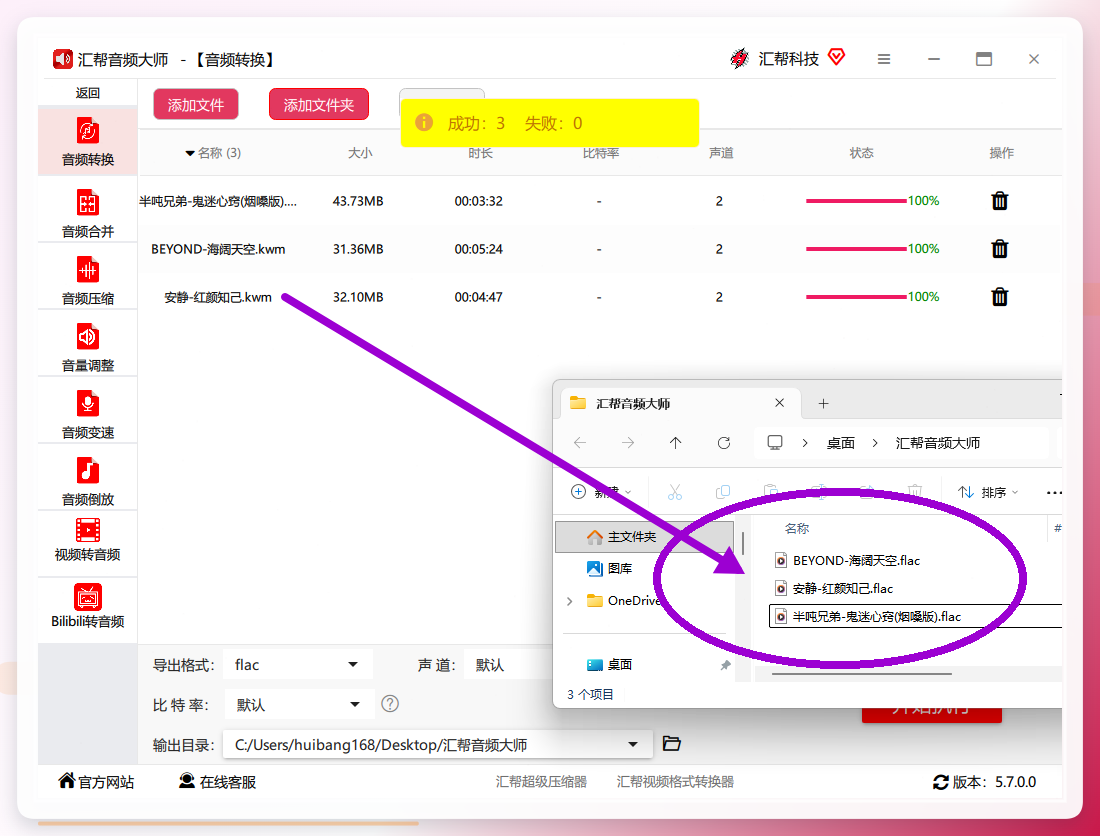Browse the output folder with the folder icon
Image resolution: width=1100 pixels, height=836 pixels.
671,743
